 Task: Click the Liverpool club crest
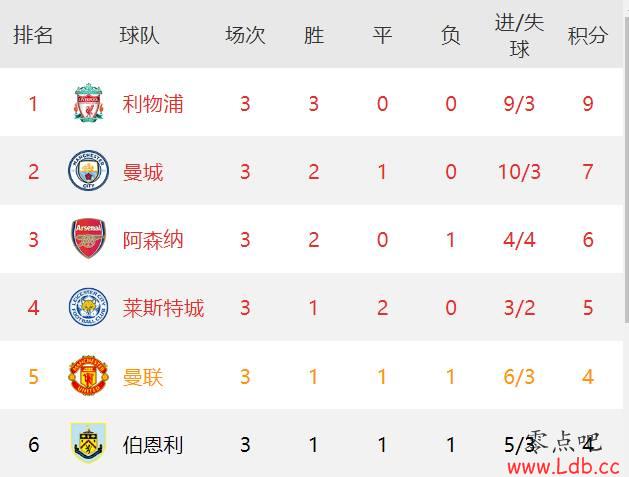(x=88, y=104)
